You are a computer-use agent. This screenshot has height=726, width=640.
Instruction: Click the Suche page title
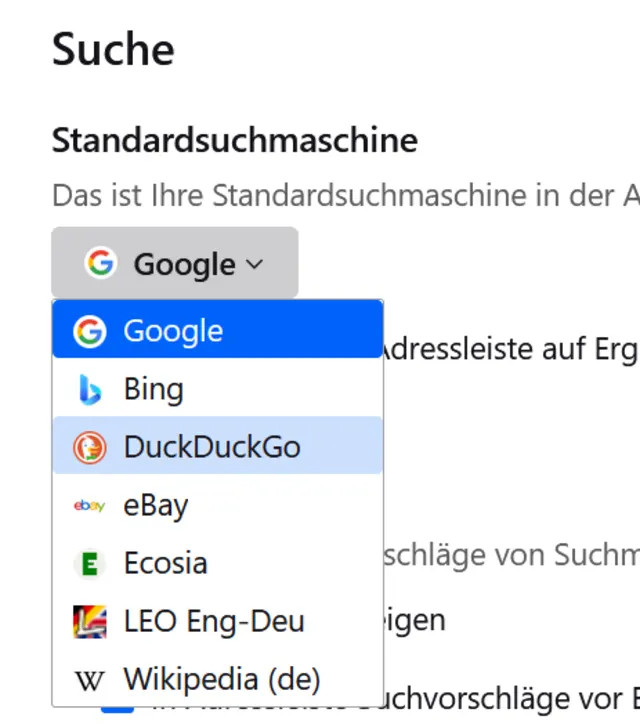pos(113,49)
